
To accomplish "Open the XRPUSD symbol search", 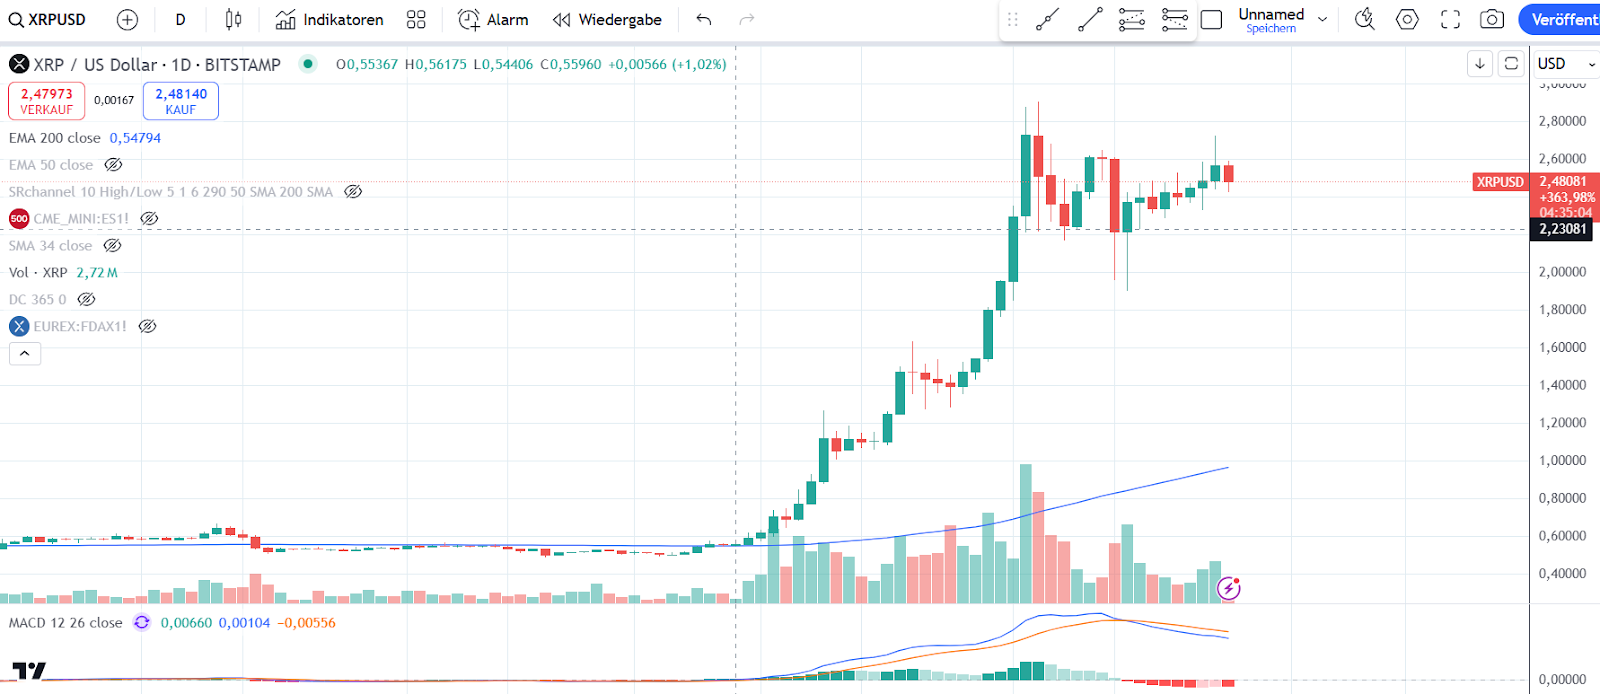I will [x=48, y=19].
